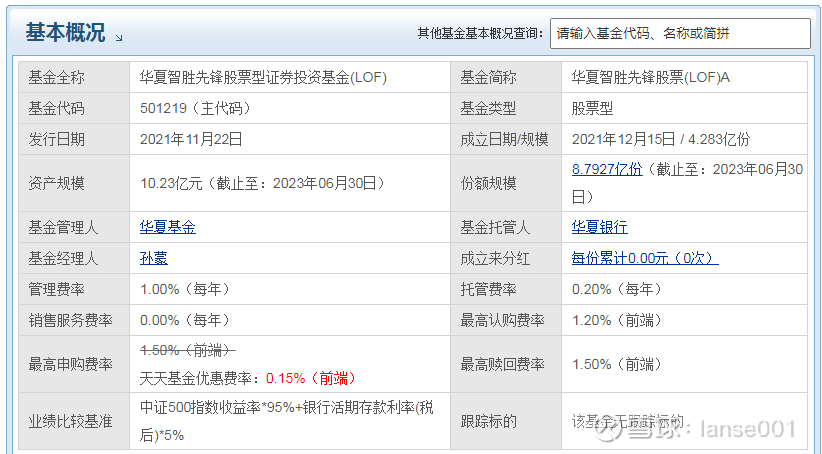Select the management fee 1.00%（每年）
Viewport: 822px width, 454px height.
(185, 289)
